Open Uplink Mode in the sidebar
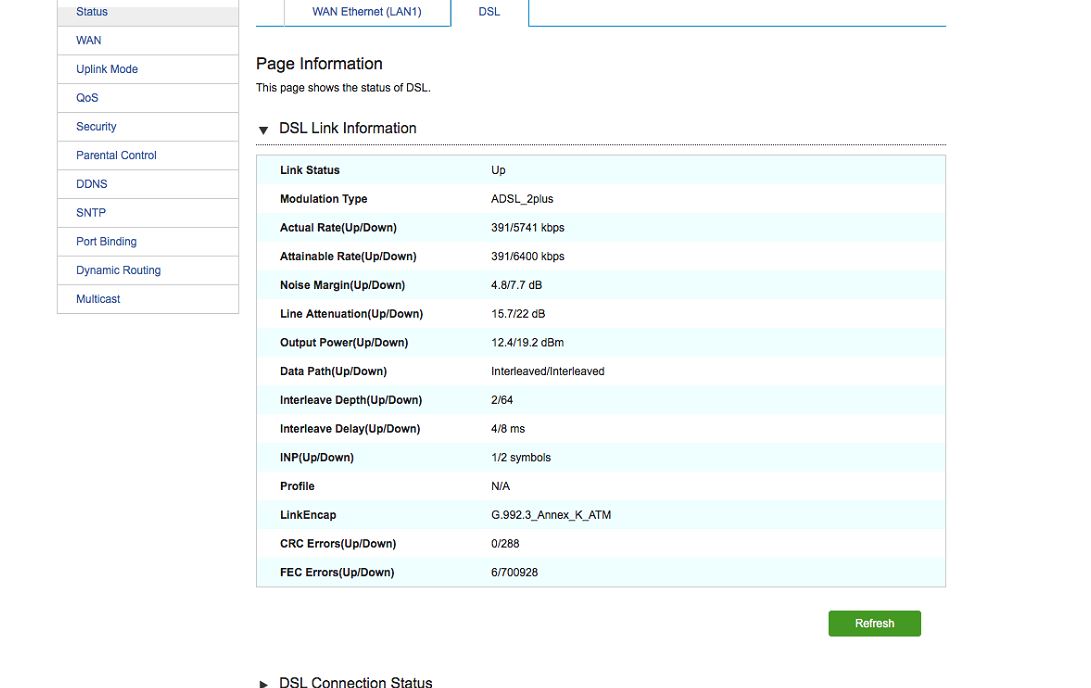Viewport: 1091px width, 688px height. [x=107, y=69]
